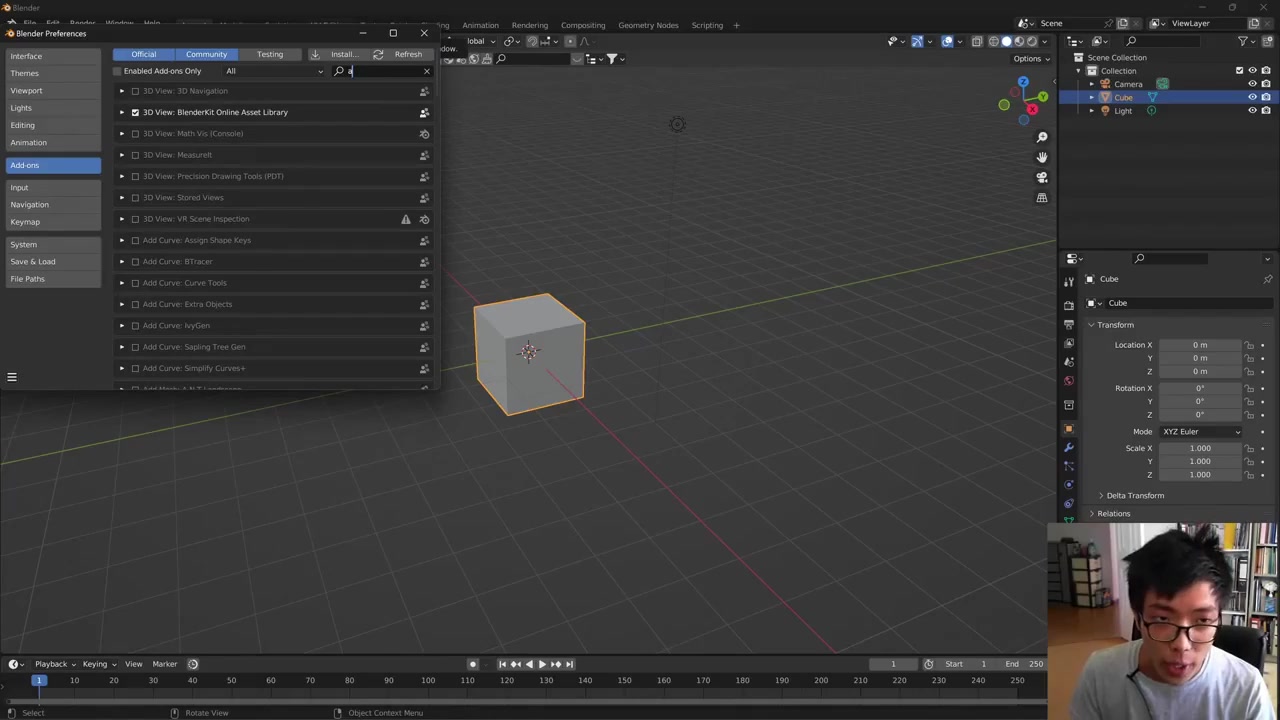The width and height of the screenshot is (1280, 720).
Task: Expand the Add Curve: IvyGen add-on
Action: pos(122,325)
